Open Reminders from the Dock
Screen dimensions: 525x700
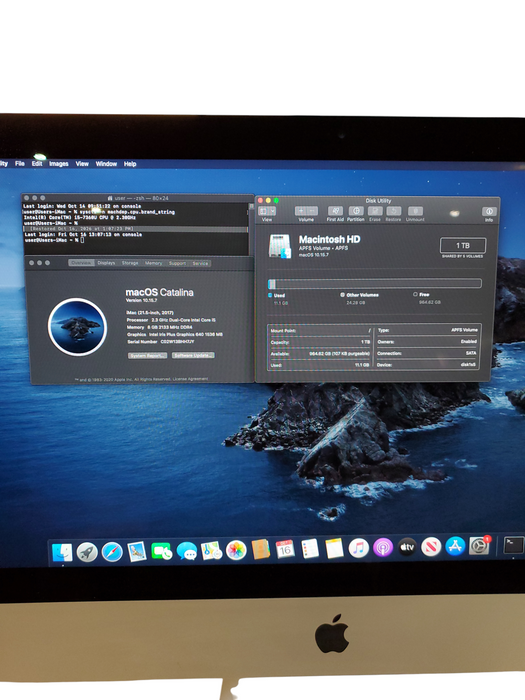310,549
